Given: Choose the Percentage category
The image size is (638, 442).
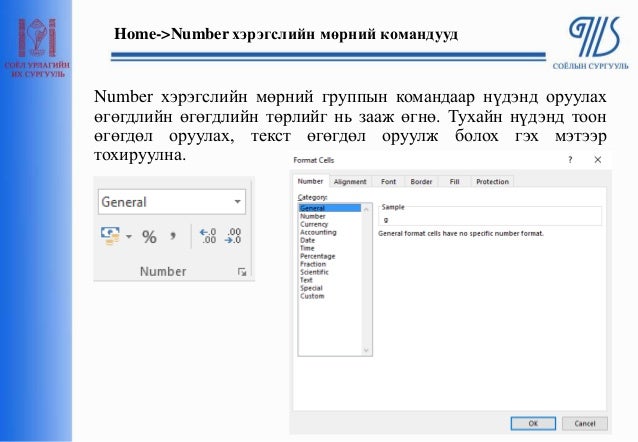Looking at the screenshot, I should coord(319,256).
